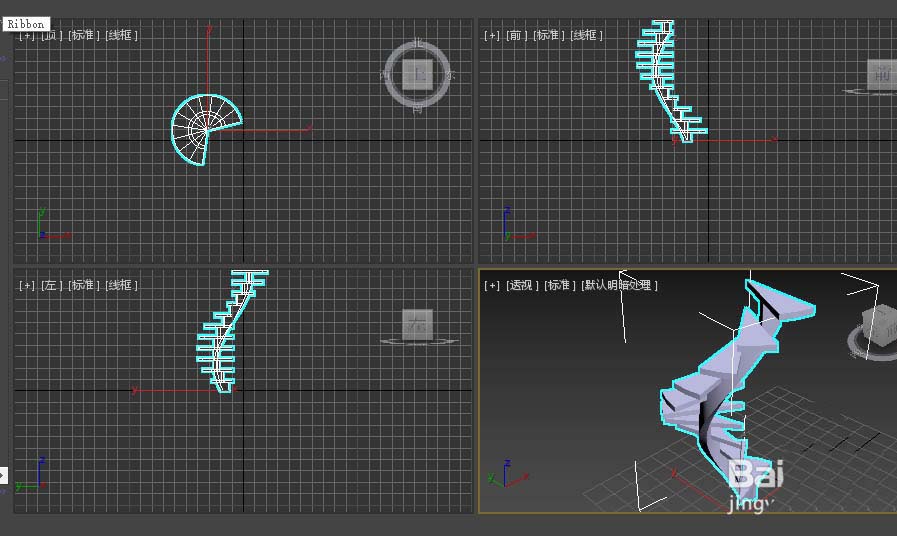Click [线框] shading label in Left viewport
The width and height of the screenshot is (897, 536).
(121, 285)
